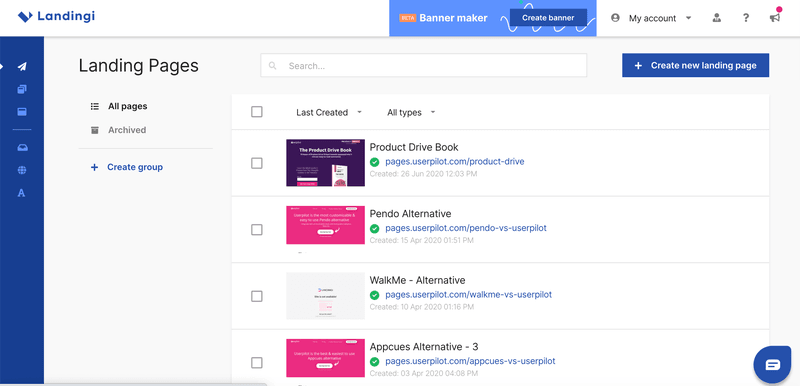Viewport: 800px width, 386px height.
Task: Click the list icon beside All pages
Action: [94, 107]
